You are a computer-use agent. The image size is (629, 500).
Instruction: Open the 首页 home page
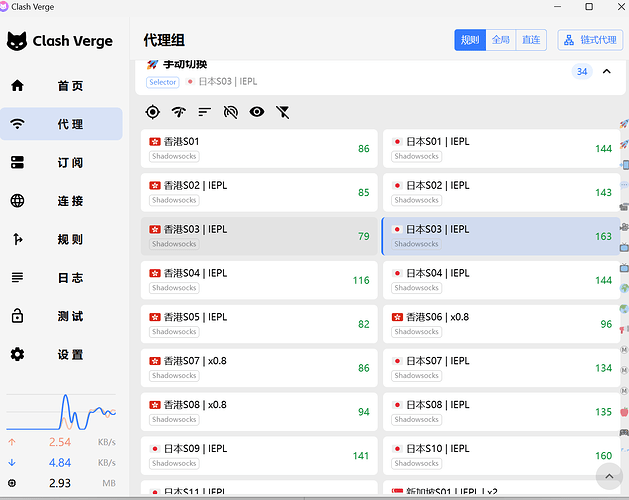[x=61, y=85]
